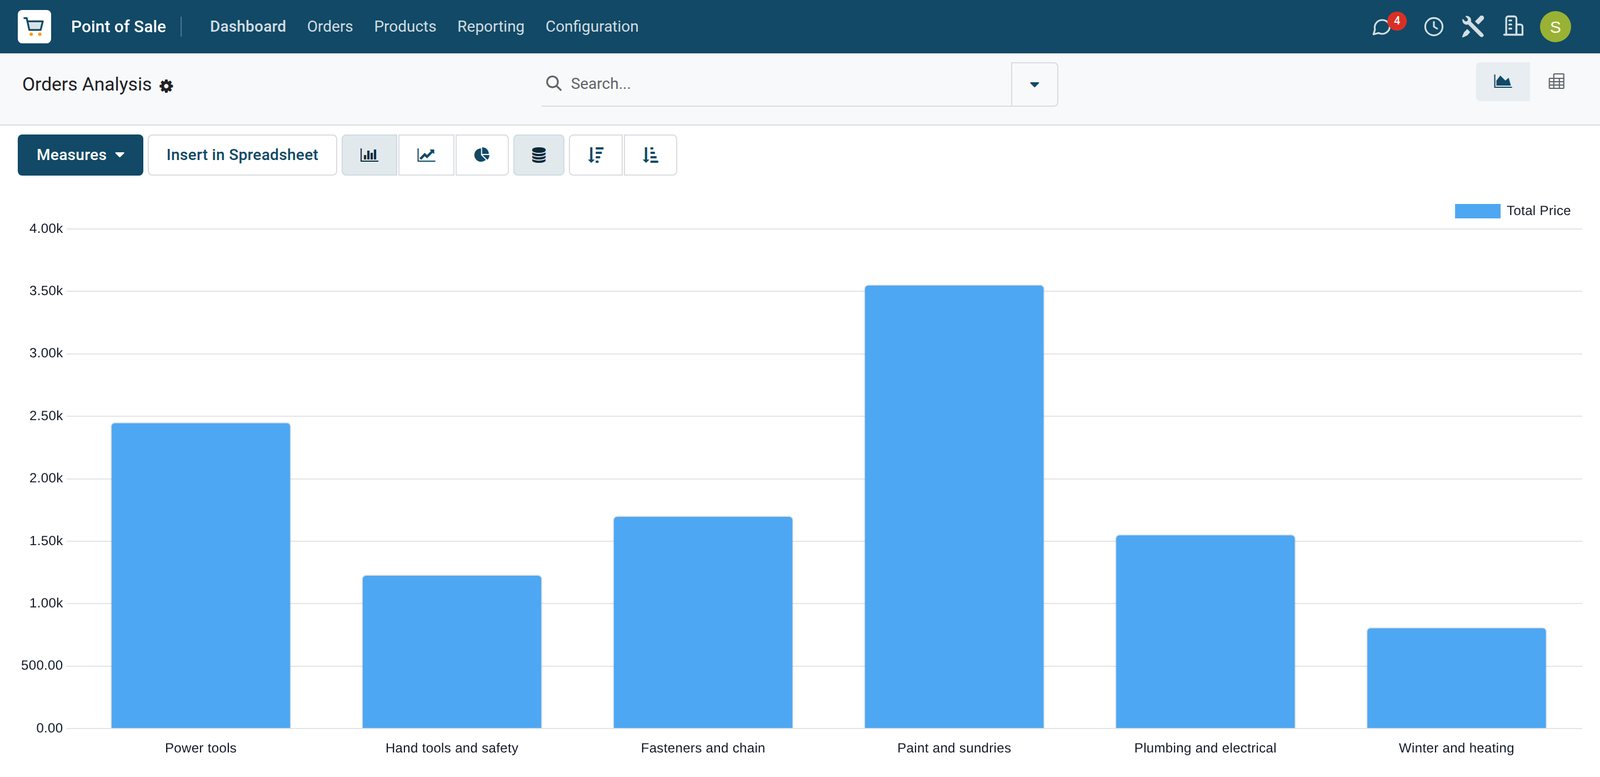Image resolution: width=1600 pixels, height=777 pixels.
Task: Open the user avatar menu
Action: point(1555,27)
